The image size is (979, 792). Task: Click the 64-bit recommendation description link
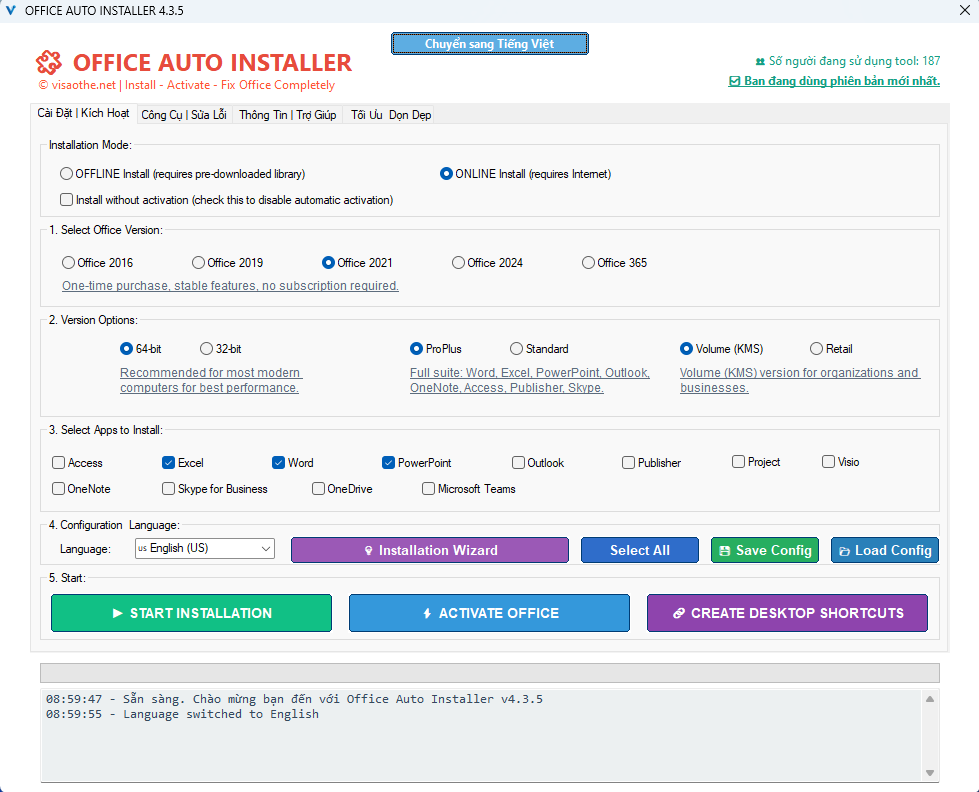point(211,380)
